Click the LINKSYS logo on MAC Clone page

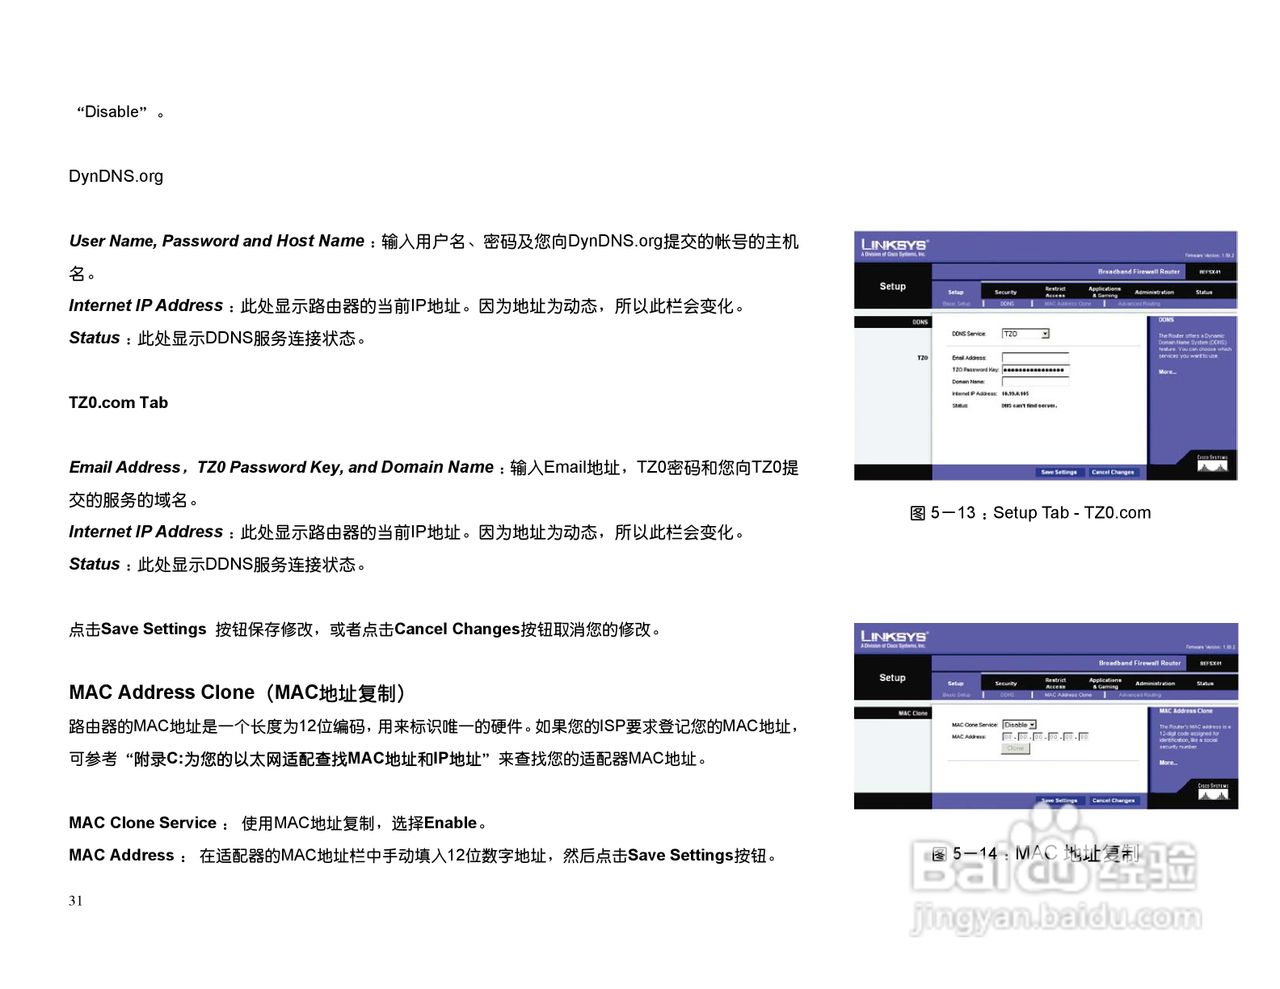(892, 637)
